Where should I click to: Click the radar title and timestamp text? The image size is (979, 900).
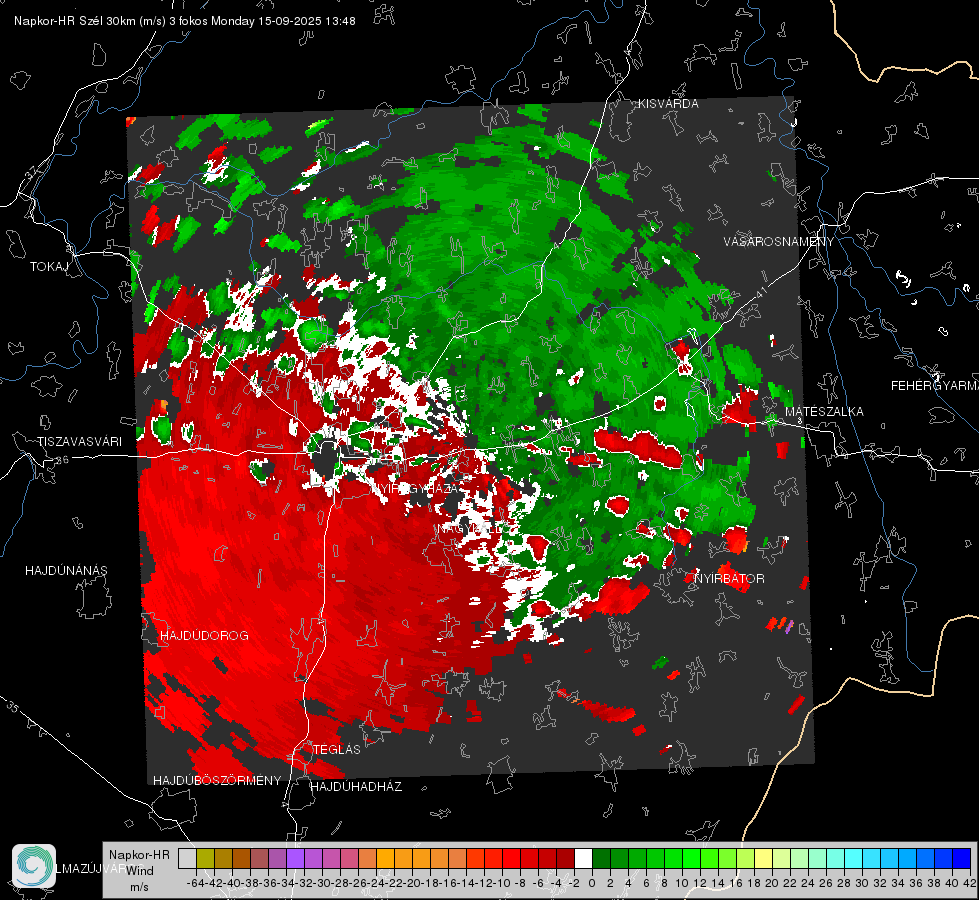(x=185, y=21)
